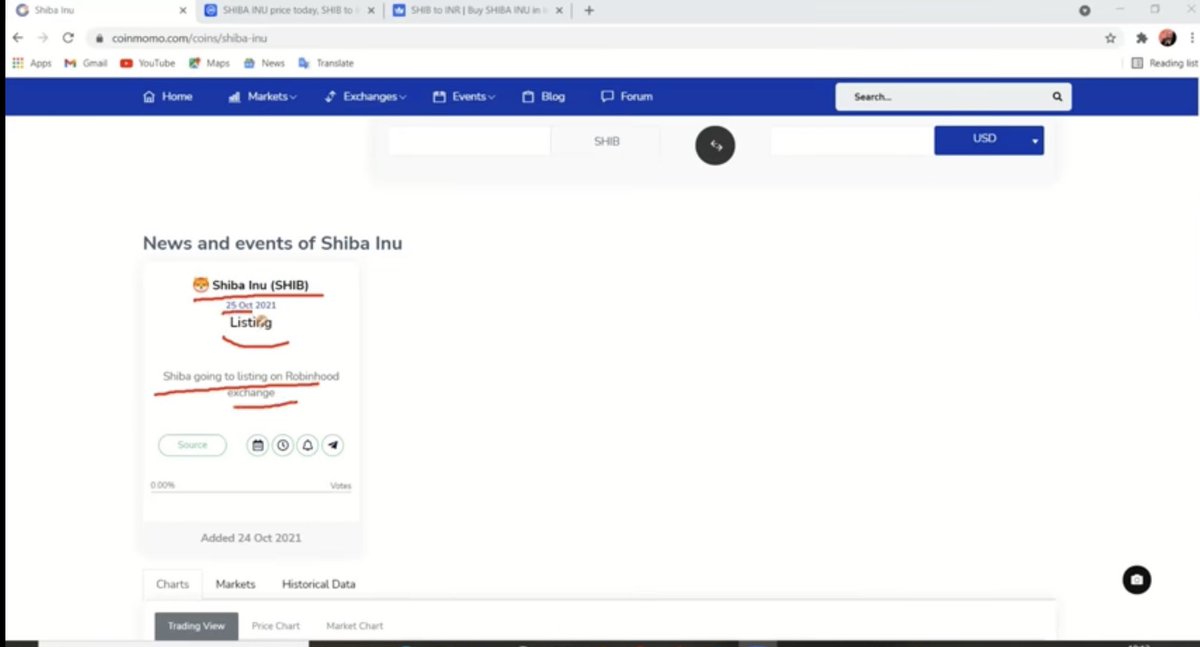Switch to the Historical Data tab

[x=318, y=584]
